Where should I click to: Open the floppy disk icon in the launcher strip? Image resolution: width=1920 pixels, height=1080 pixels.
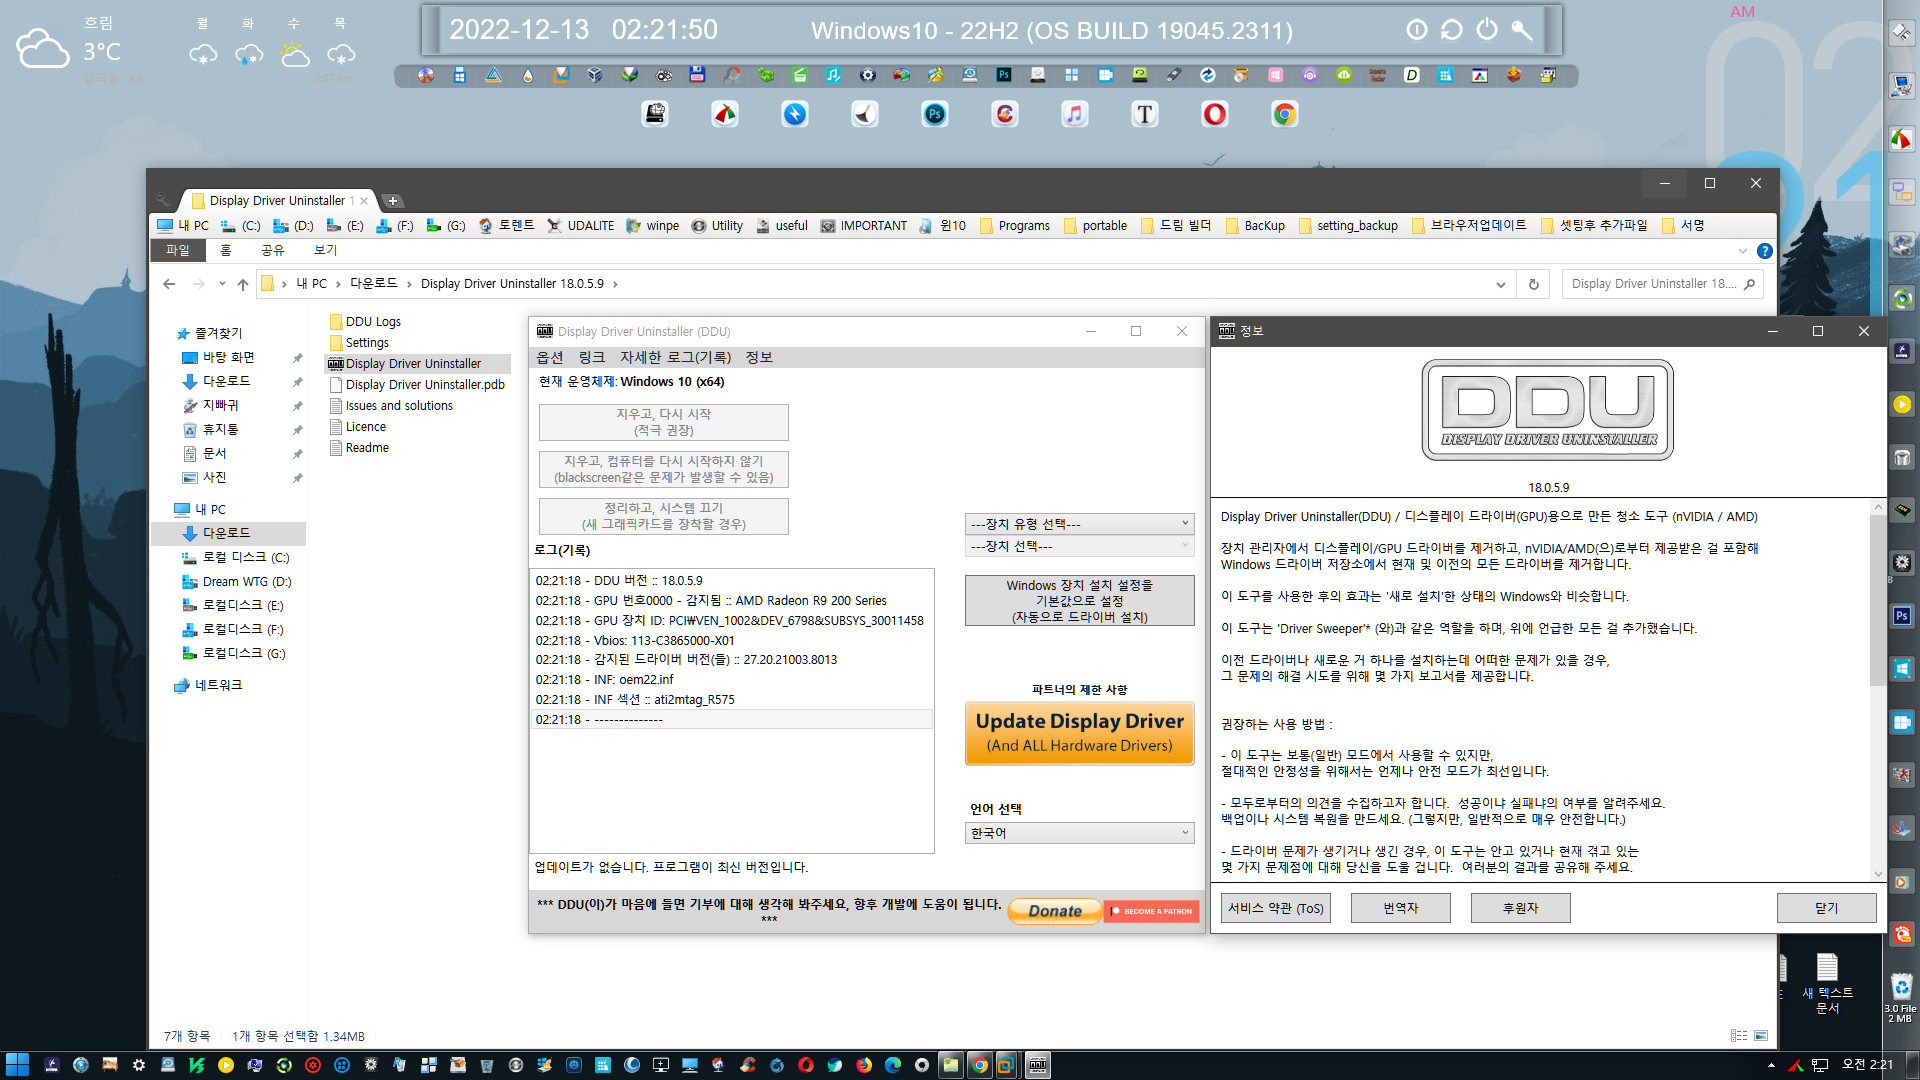point(697,75)
